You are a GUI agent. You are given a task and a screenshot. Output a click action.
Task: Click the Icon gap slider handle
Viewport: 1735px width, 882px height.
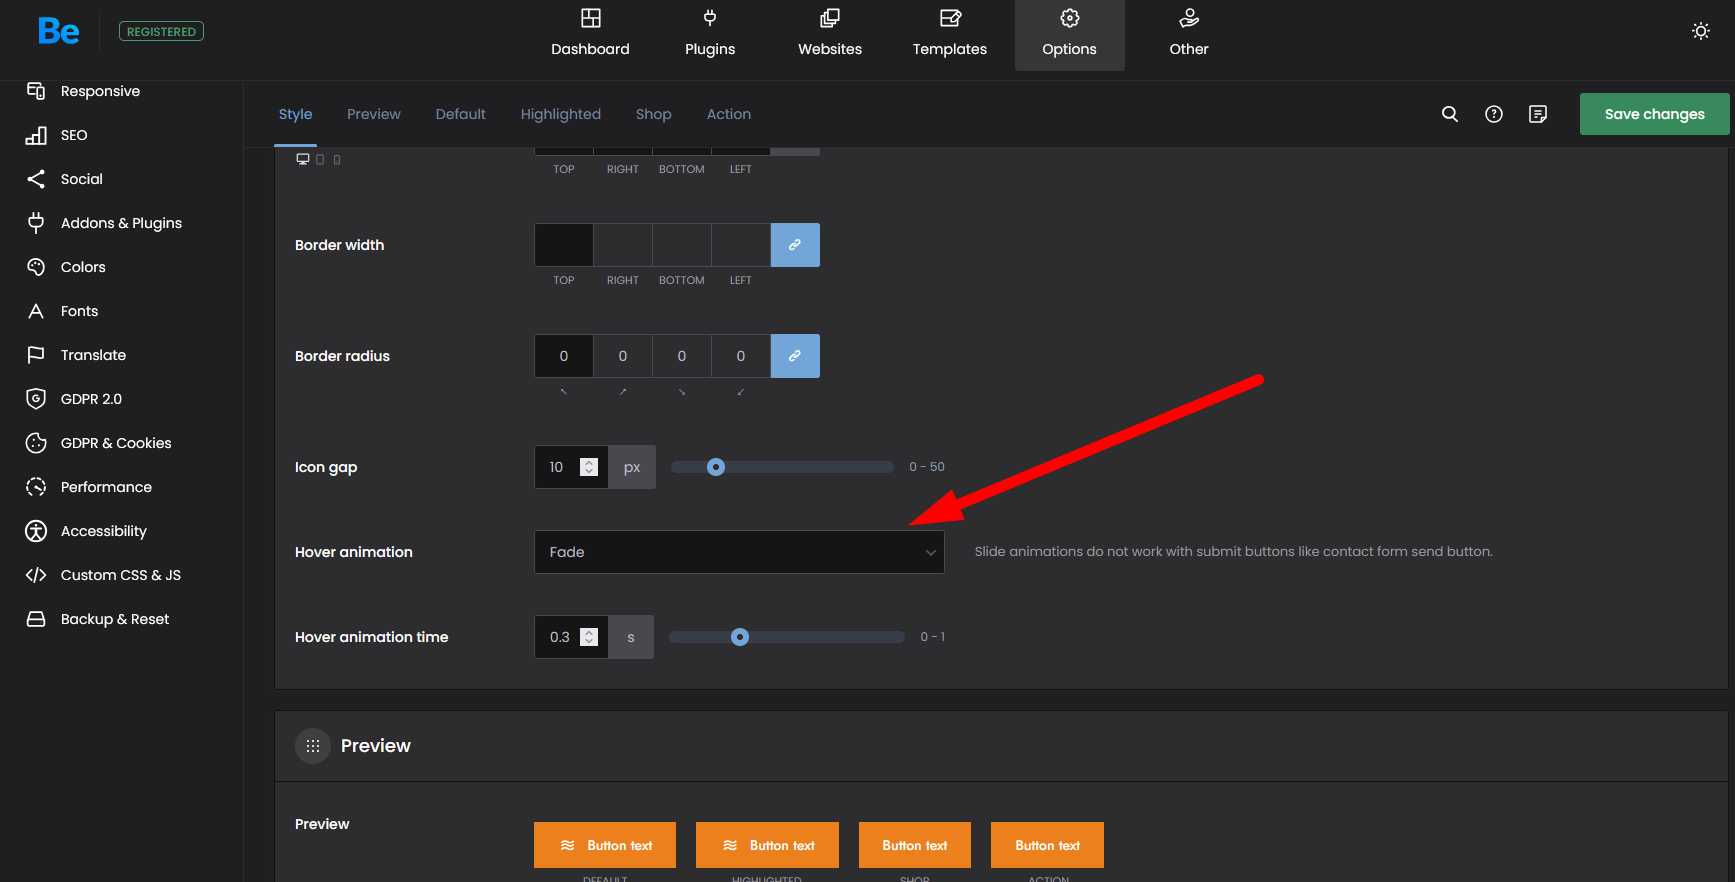pos(716,467)
